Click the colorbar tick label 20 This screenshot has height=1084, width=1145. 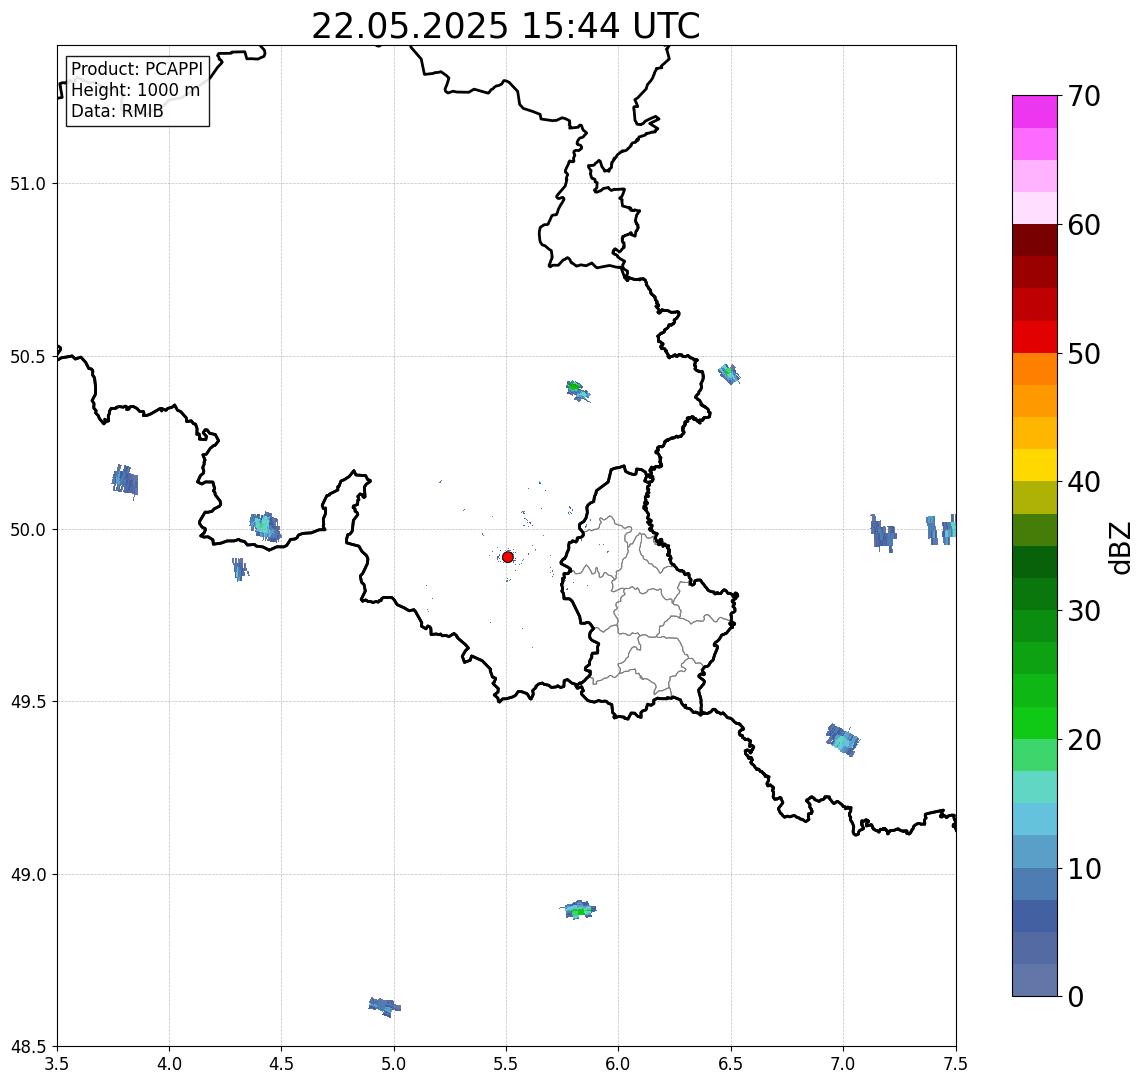coord(1084,740)
